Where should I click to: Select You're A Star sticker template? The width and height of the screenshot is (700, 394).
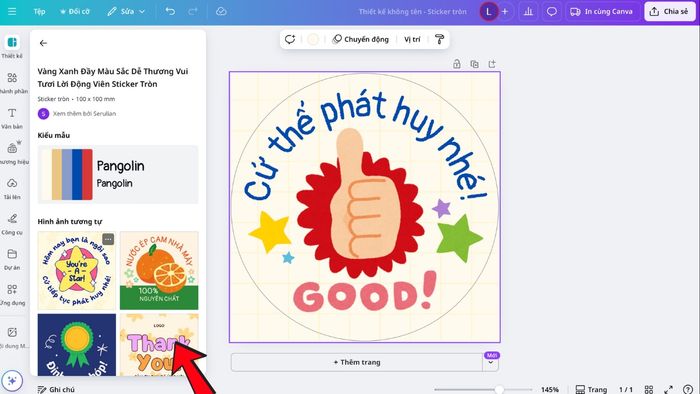click(77, 270)
